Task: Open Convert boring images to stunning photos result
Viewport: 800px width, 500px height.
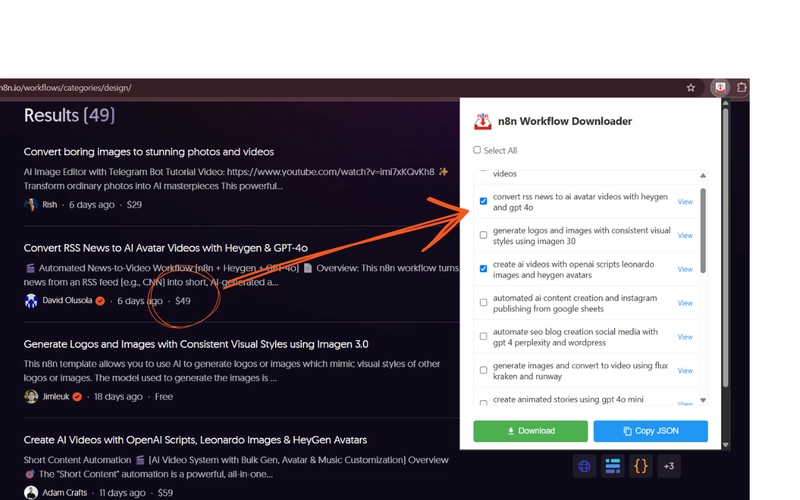Action: coord(149,152)
